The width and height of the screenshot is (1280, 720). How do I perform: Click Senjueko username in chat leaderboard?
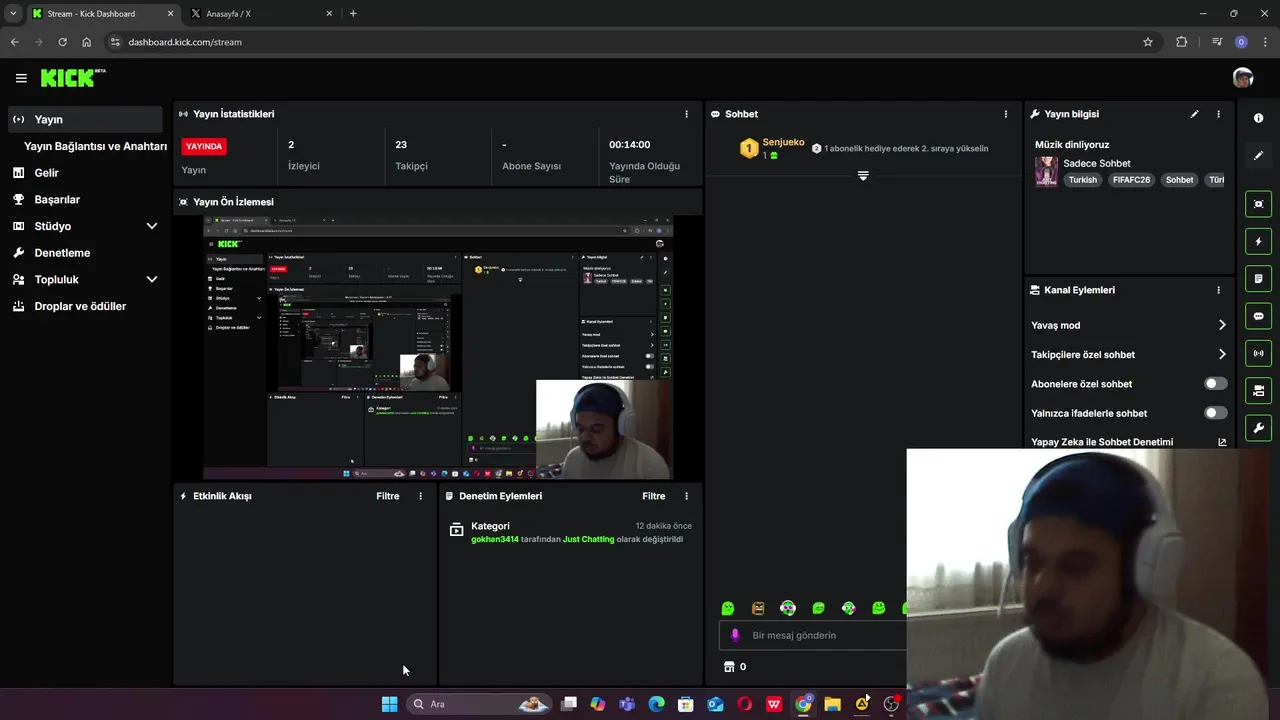point(783,143)
